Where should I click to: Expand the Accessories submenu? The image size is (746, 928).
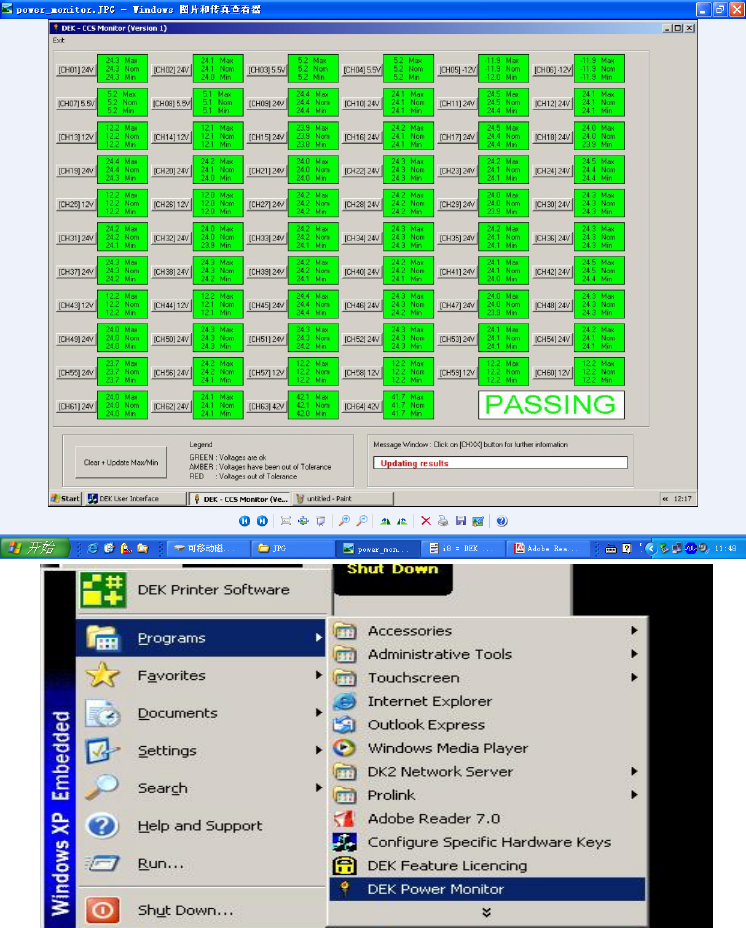coord(410,631)
